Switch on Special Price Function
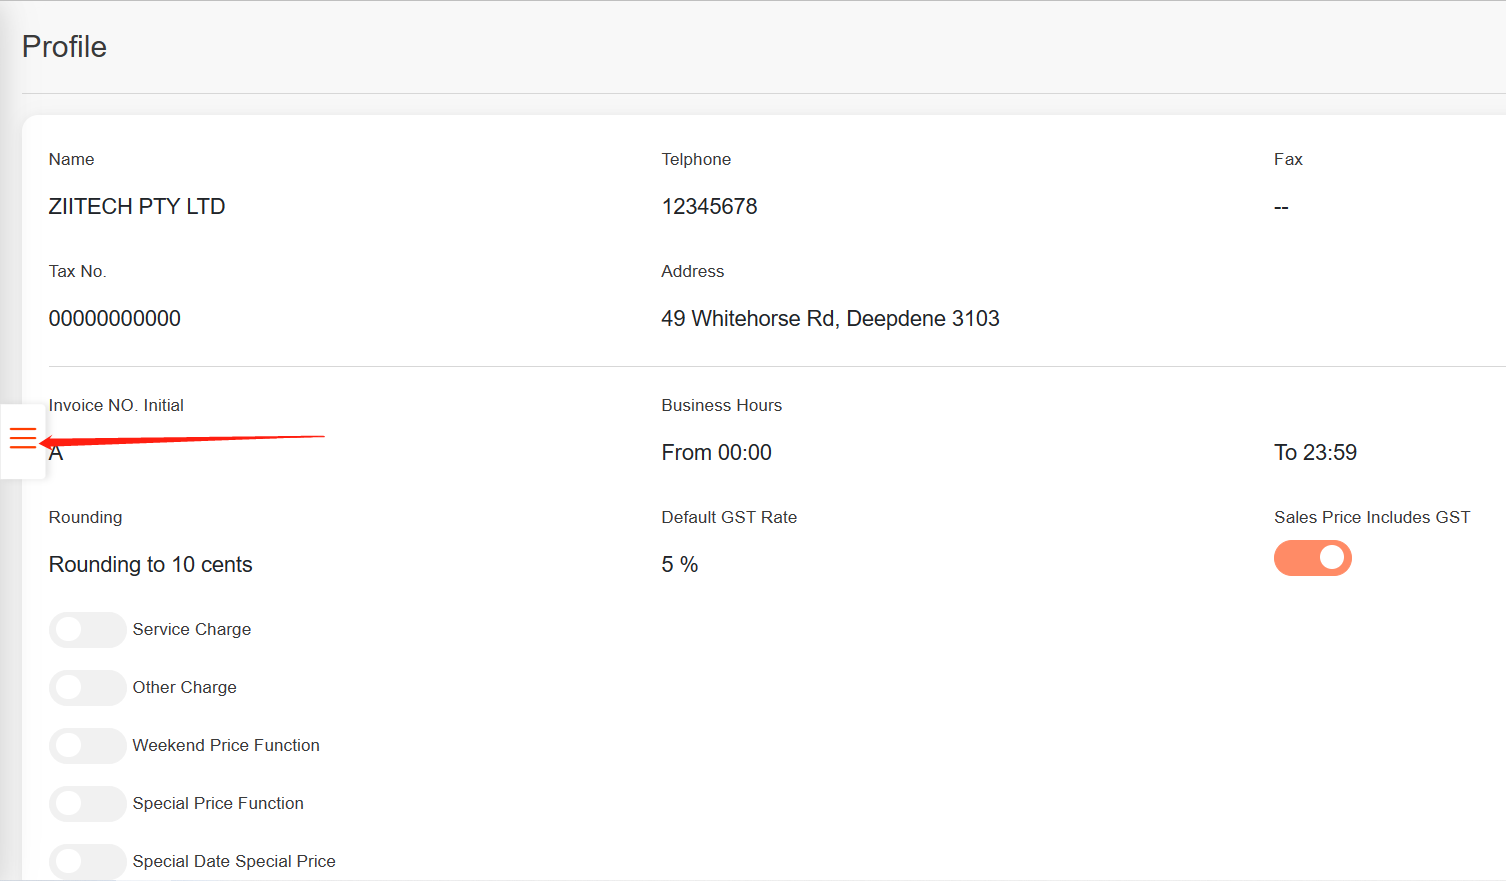The width and height of the screenshot is (1506, 881). pos(88,804)
